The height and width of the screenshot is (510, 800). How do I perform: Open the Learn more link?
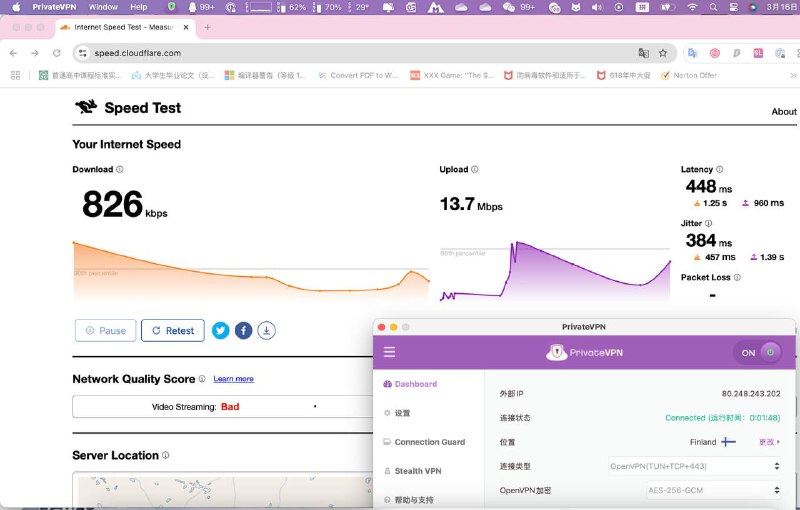click(x=233, y=379)
